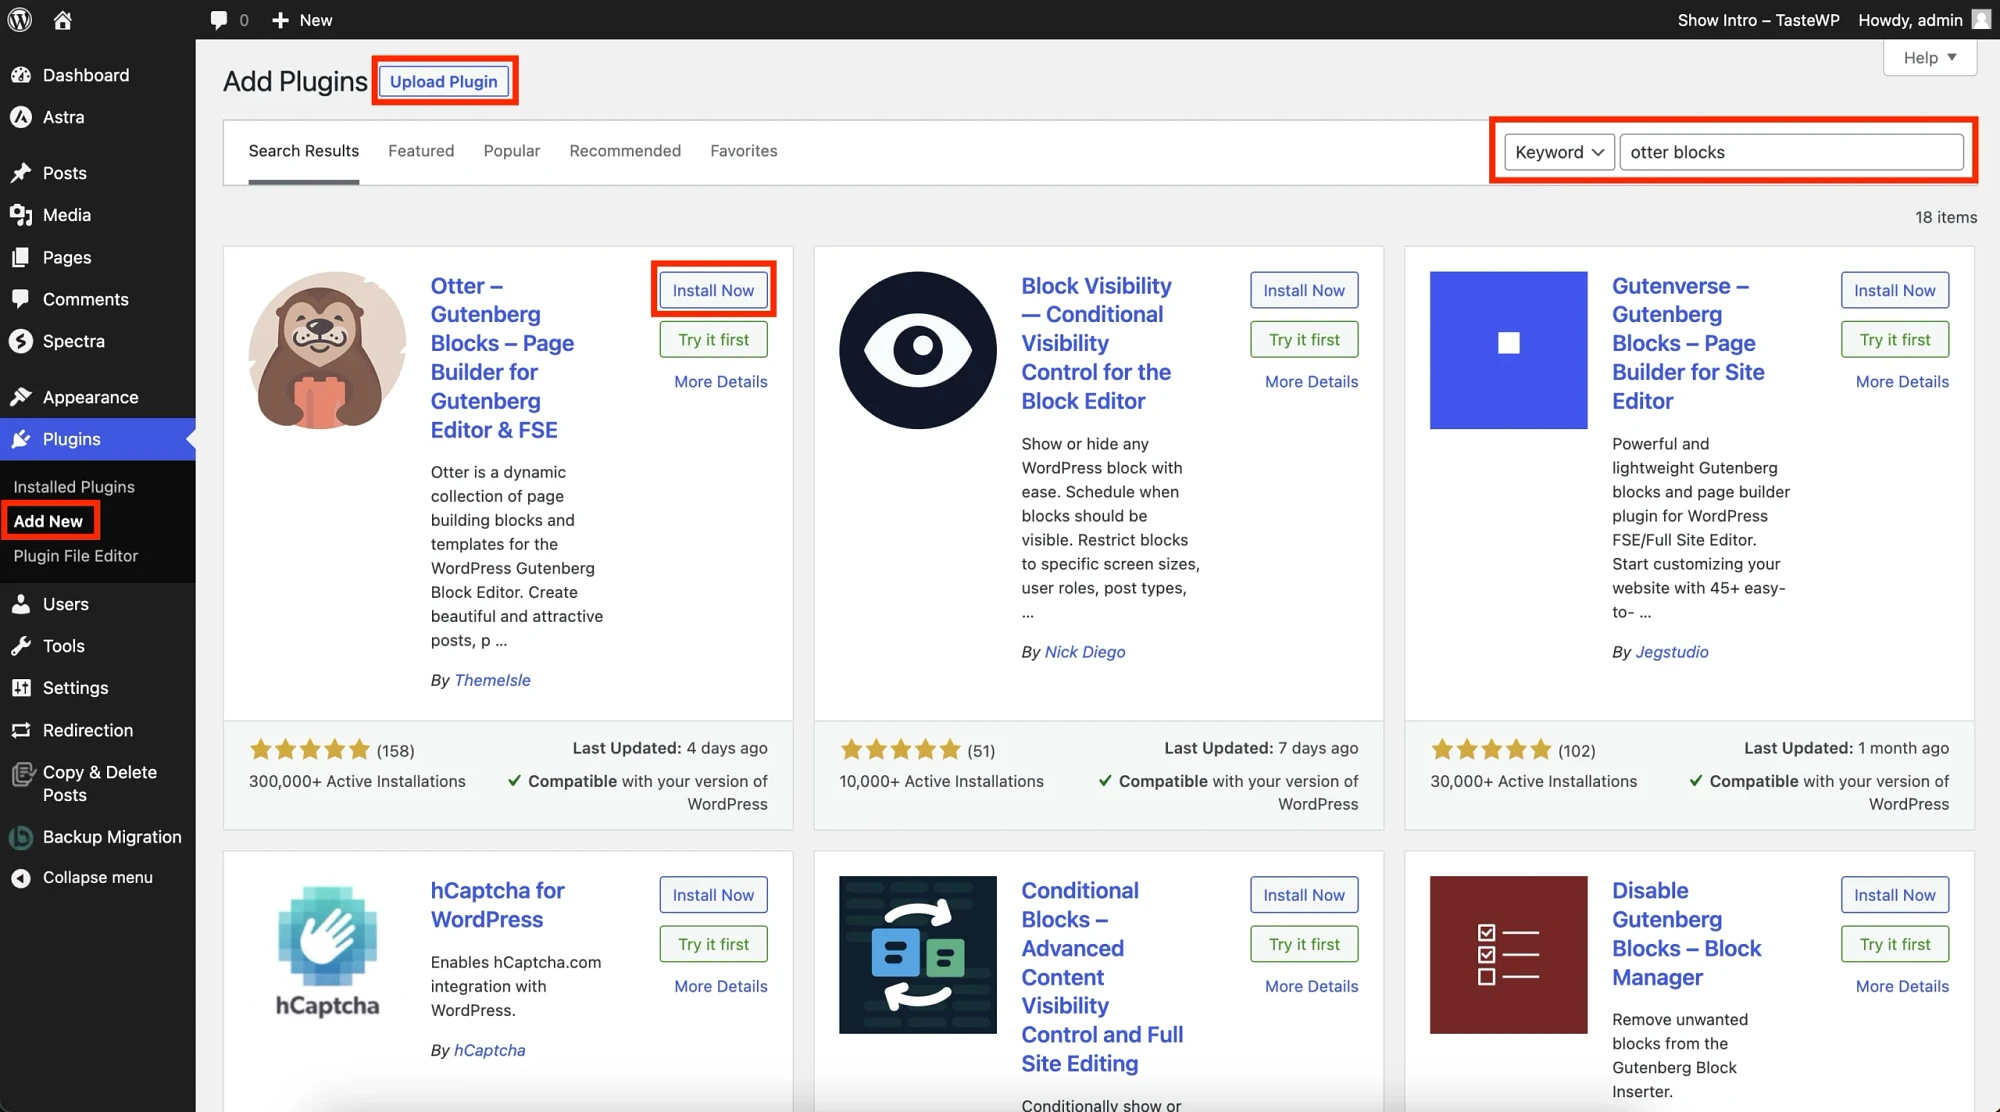The height and width of the screenshot is (1112, 2000).
Task: Switch to the Featured plugins tab
Action: pos(420,151)
